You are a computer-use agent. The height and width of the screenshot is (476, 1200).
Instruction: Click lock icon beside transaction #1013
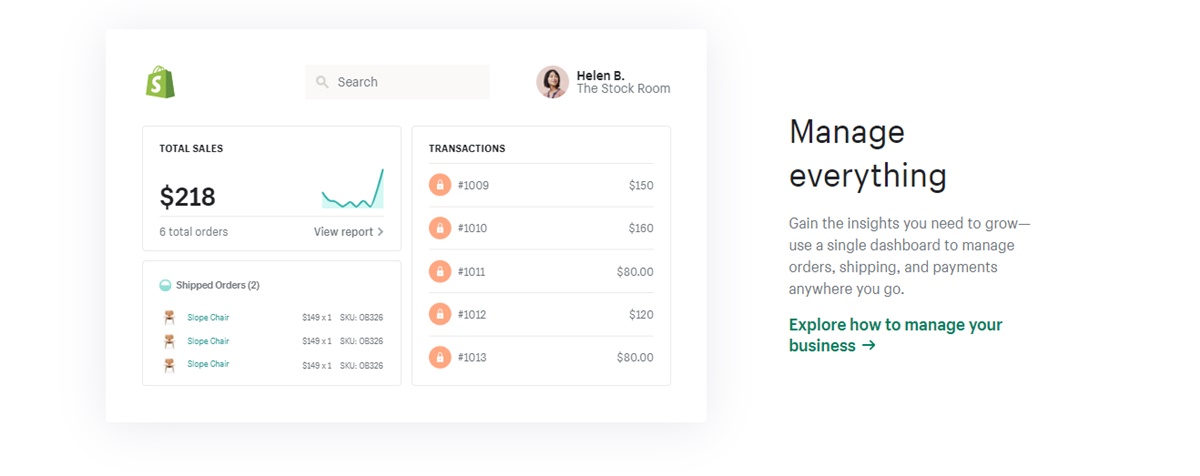coord(439,357)
